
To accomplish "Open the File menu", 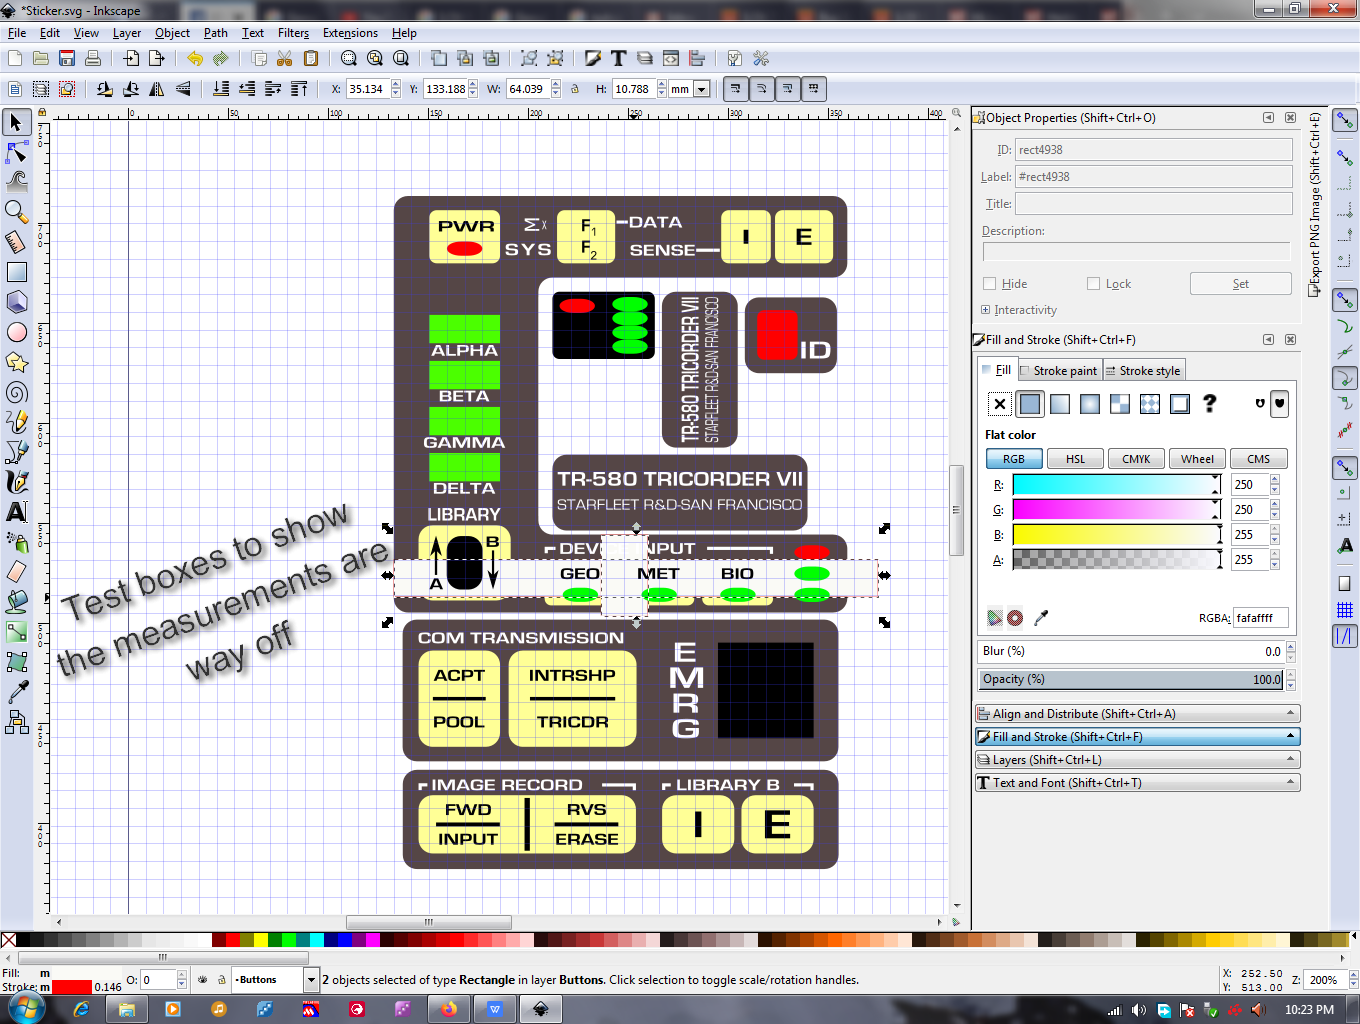I will (x=17, y=33).
